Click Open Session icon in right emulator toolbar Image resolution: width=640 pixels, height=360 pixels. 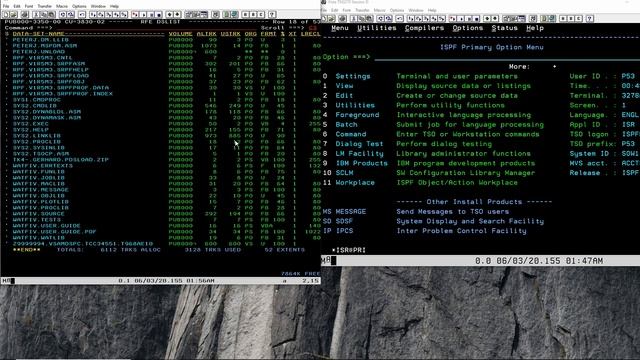[x=331, y=18]
